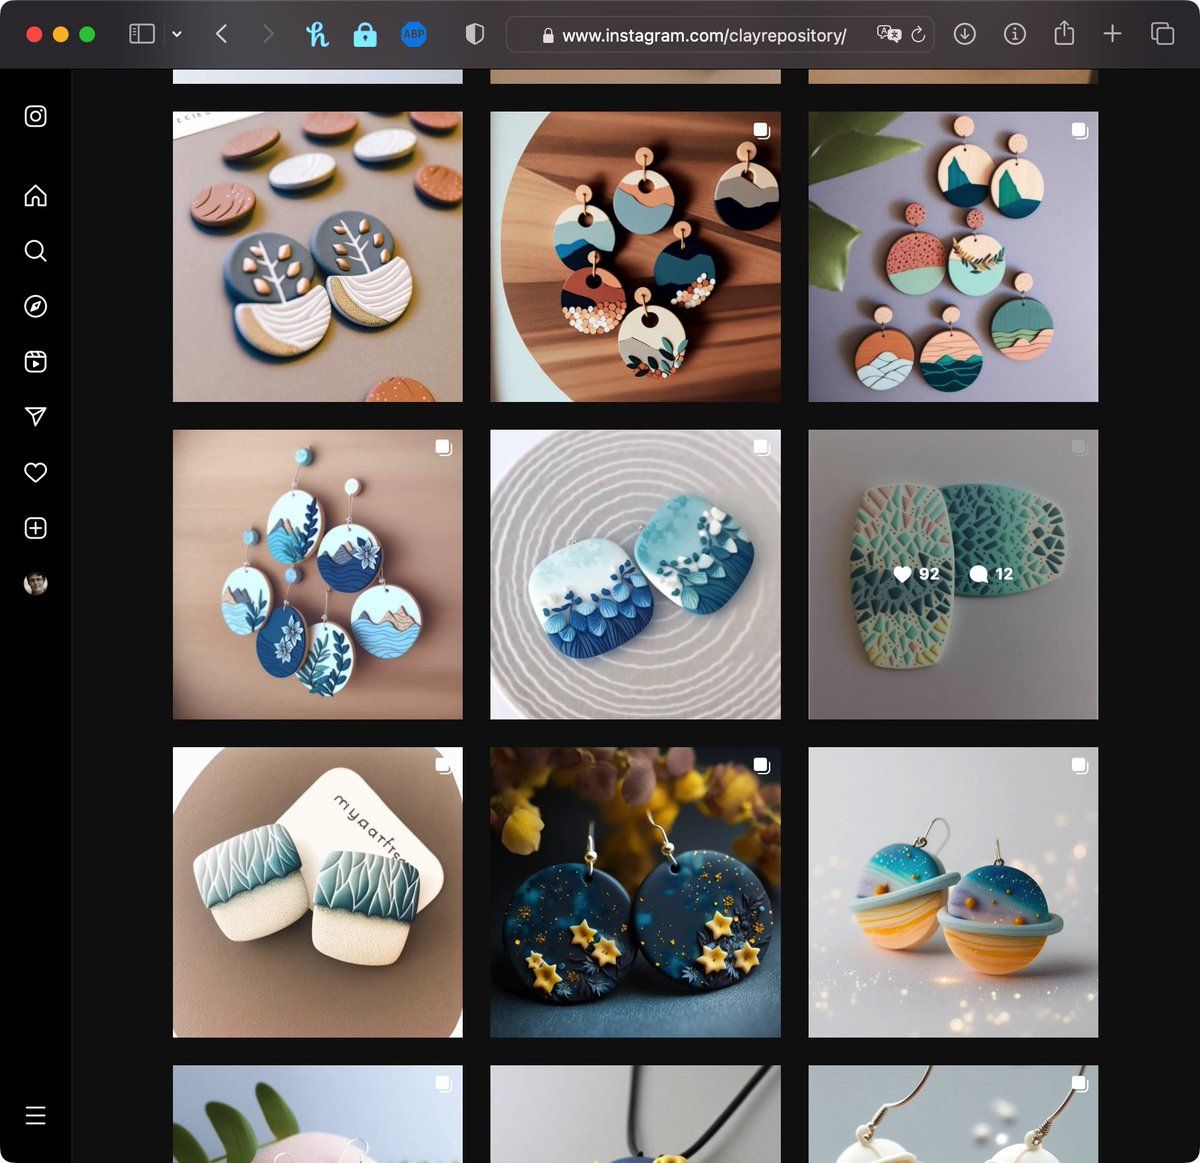Expand the sidebar tab group dropdown arrow
Viewport: 1200px width, 1163px height.
point(177,34)
